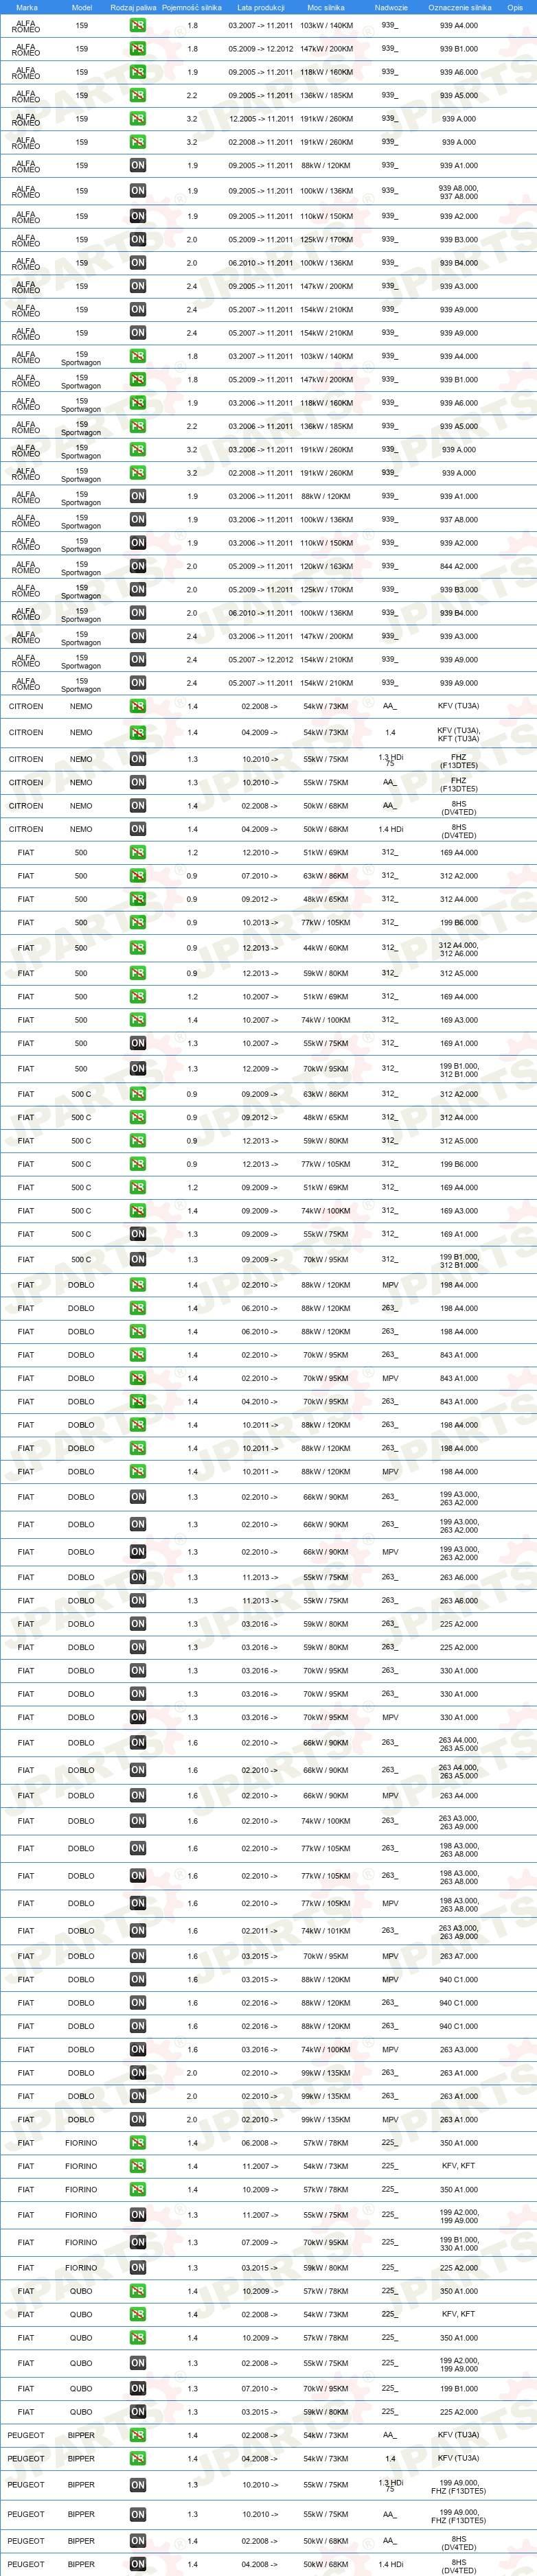
Task: Click petrol icon in Alfa 159 12.2005 -> 11.2011 row
Action: (x=138, y=119)
